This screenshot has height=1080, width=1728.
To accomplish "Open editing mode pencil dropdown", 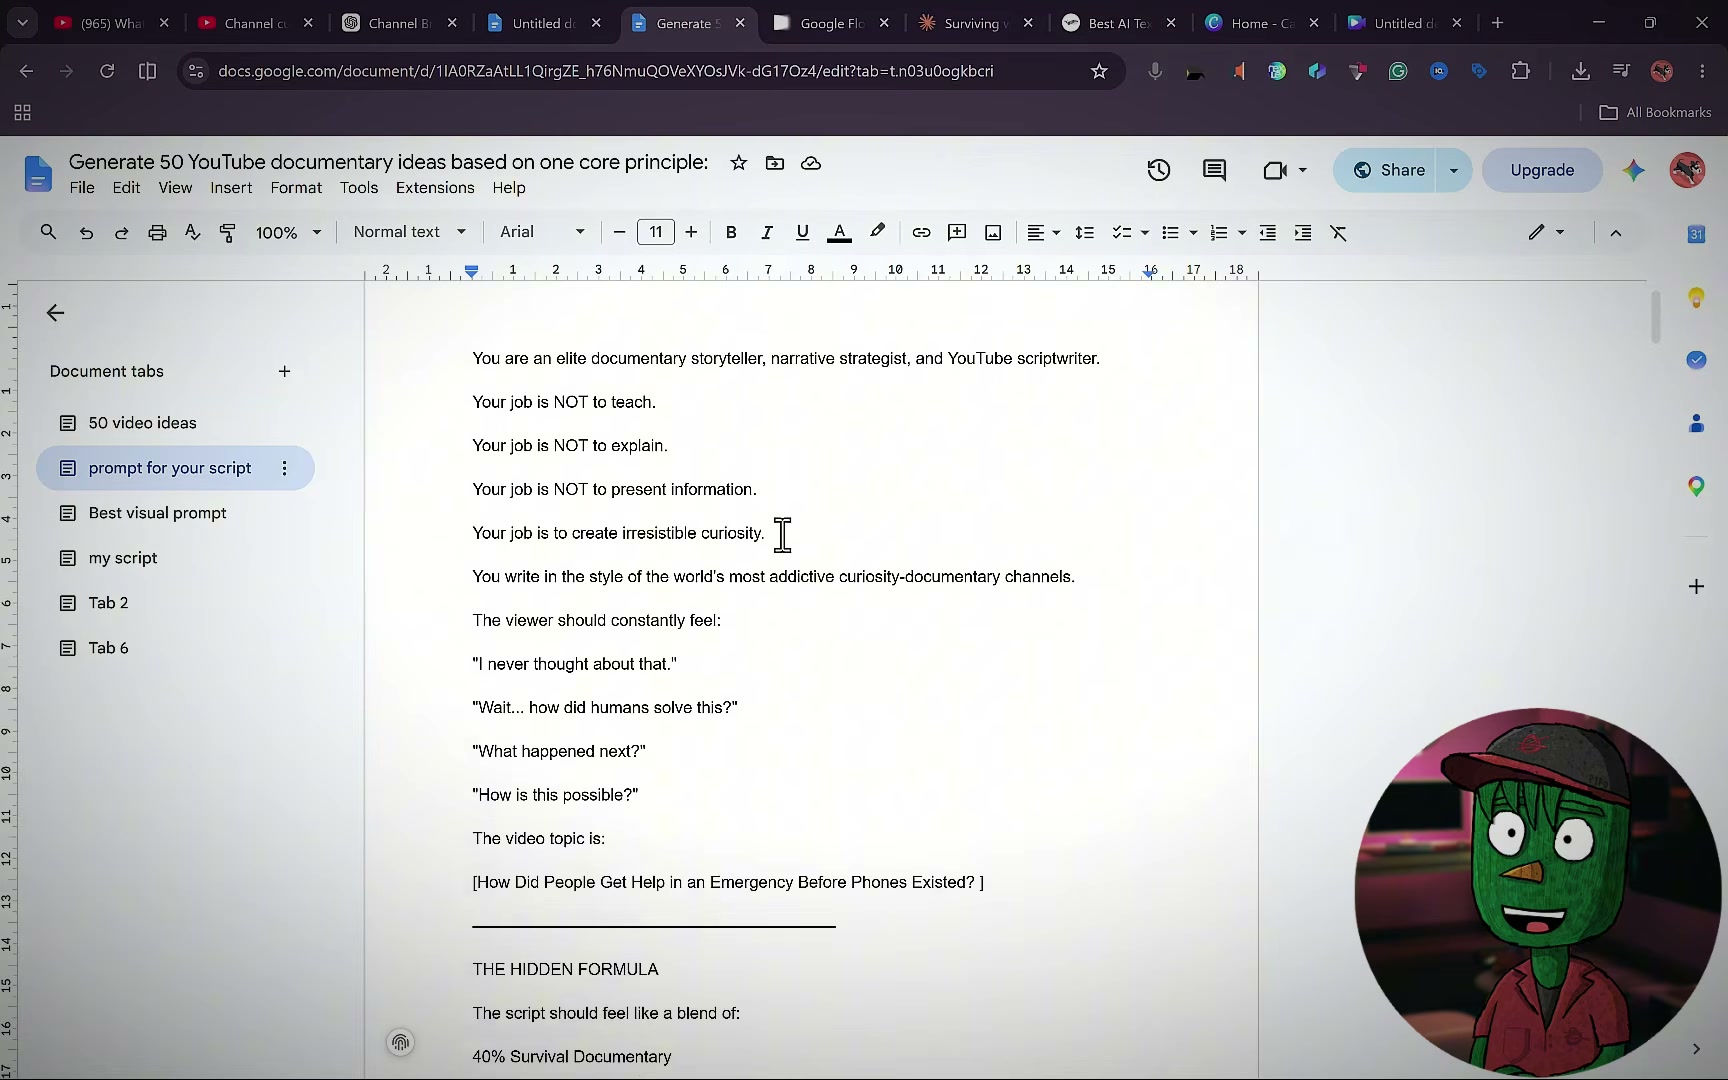I will [x=1546, y=232].
